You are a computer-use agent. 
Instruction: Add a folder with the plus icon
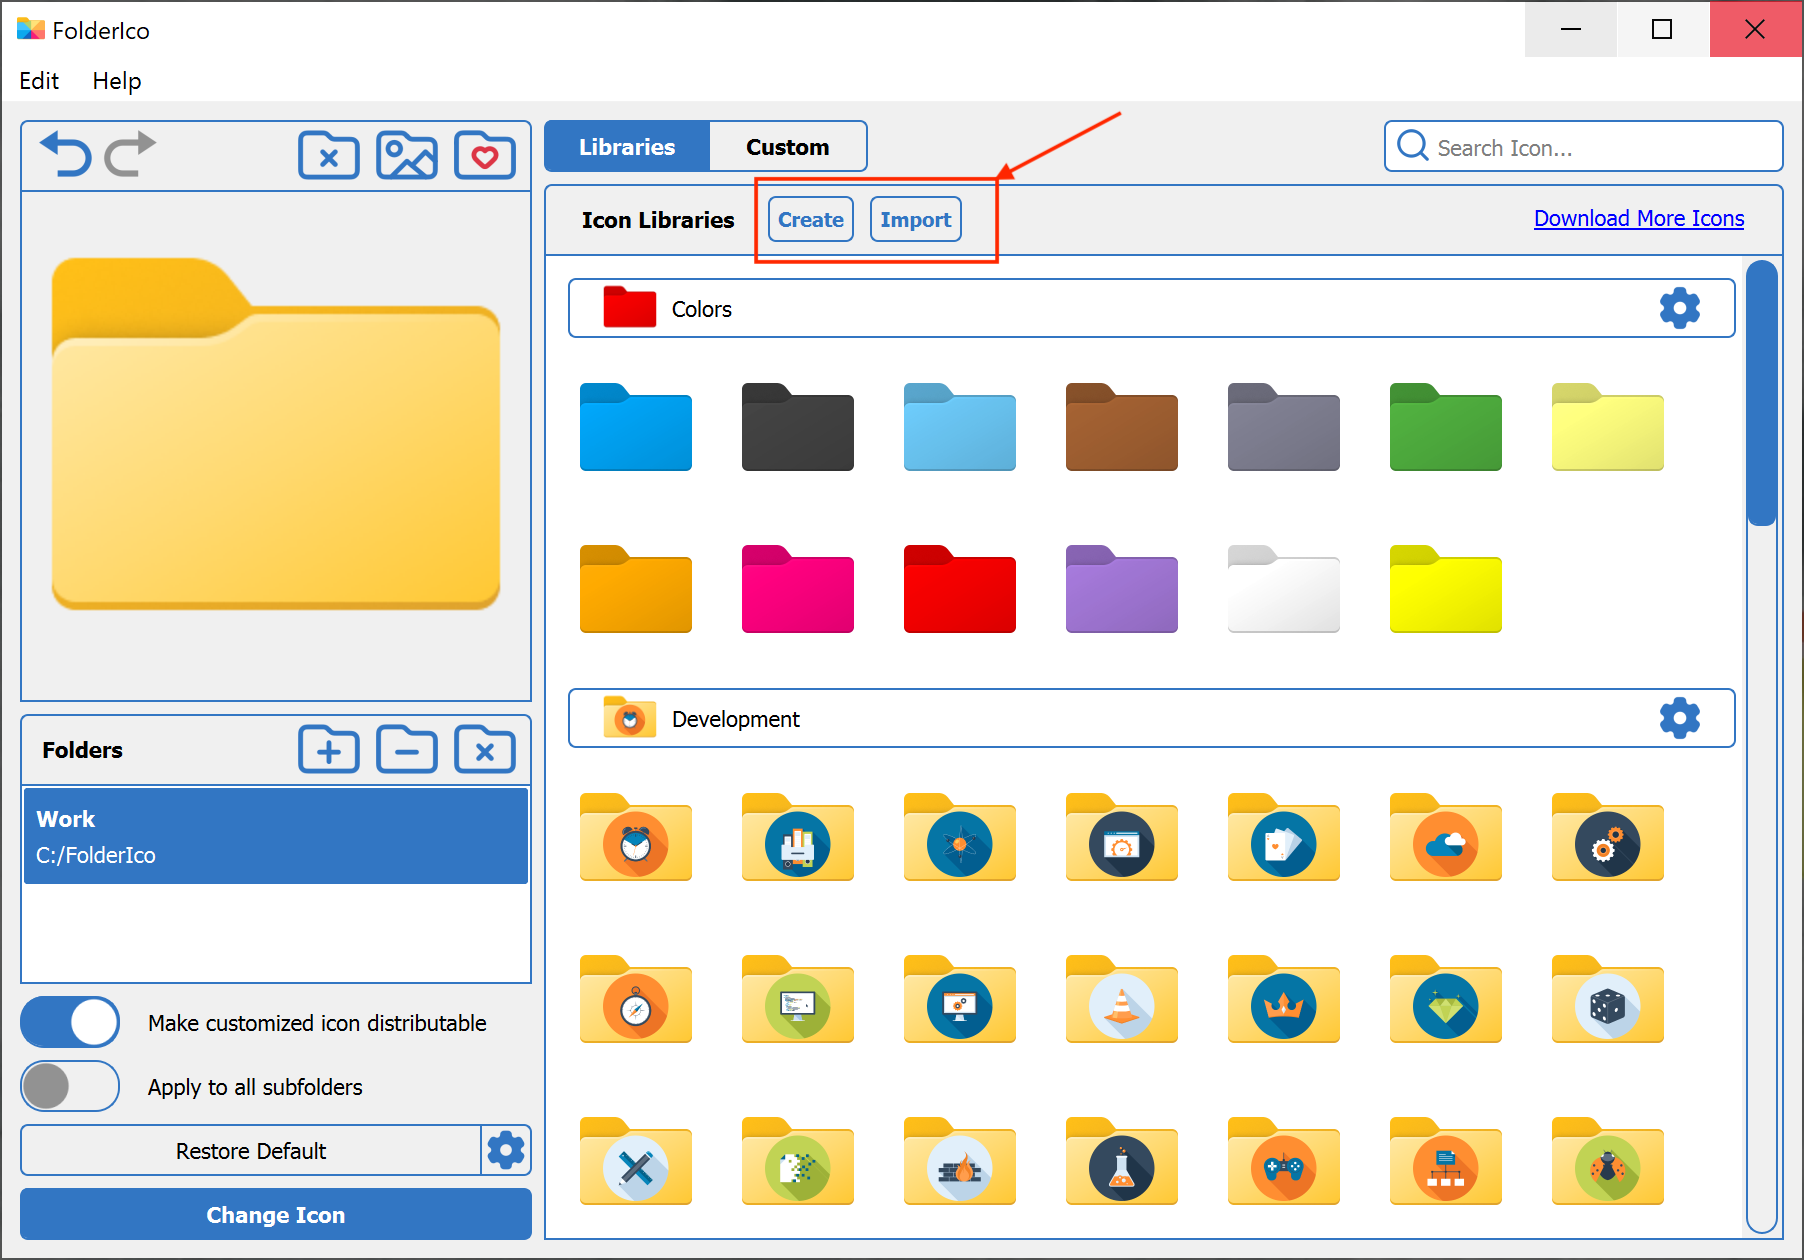[328, 750]
